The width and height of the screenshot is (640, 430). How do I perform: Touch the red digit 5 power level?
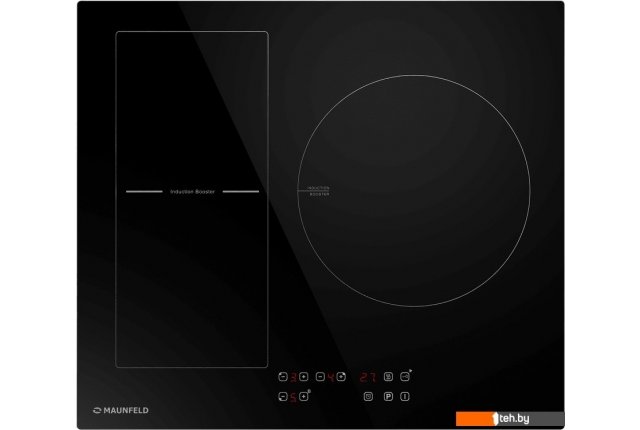click(293, 397)
